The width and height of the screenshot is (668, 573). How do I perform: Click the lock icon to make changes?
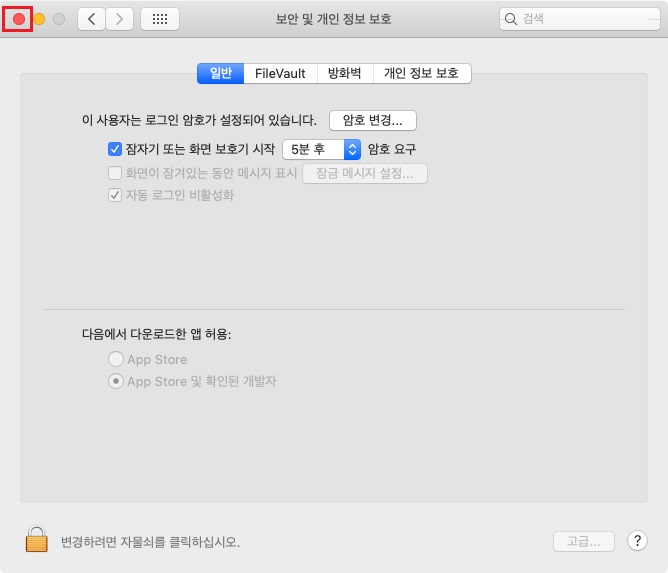pos(37,539)
